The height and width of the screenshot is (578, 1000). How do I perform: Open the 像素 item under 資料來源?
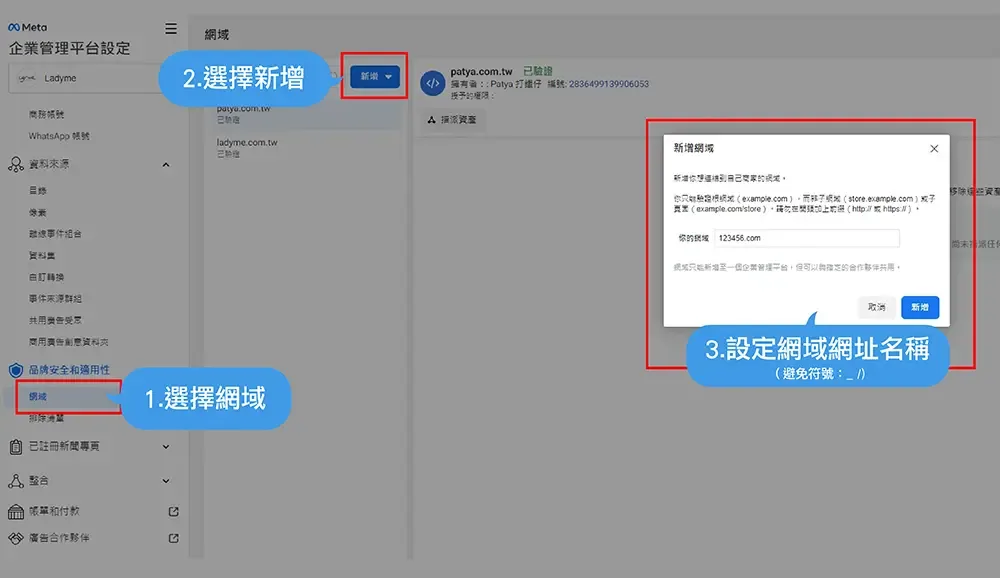(x=38, y=212)
